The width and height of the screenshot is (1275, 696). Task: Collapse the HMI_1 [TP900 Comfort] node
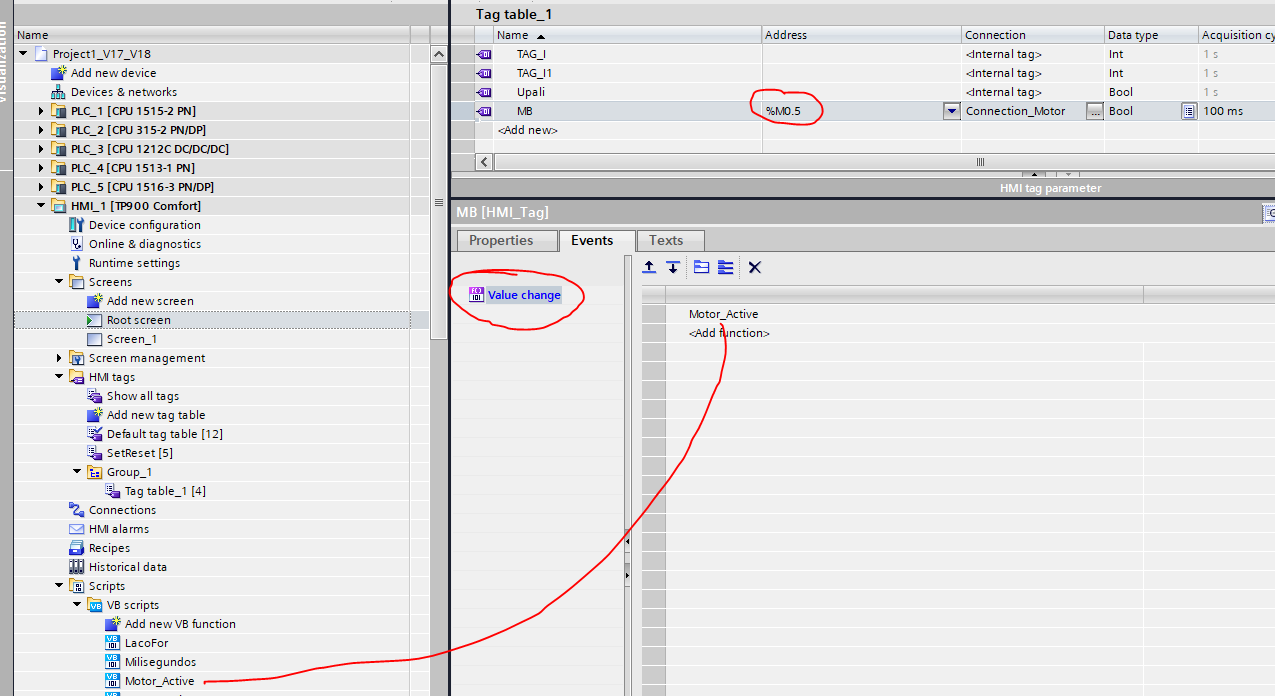(41, 206)
